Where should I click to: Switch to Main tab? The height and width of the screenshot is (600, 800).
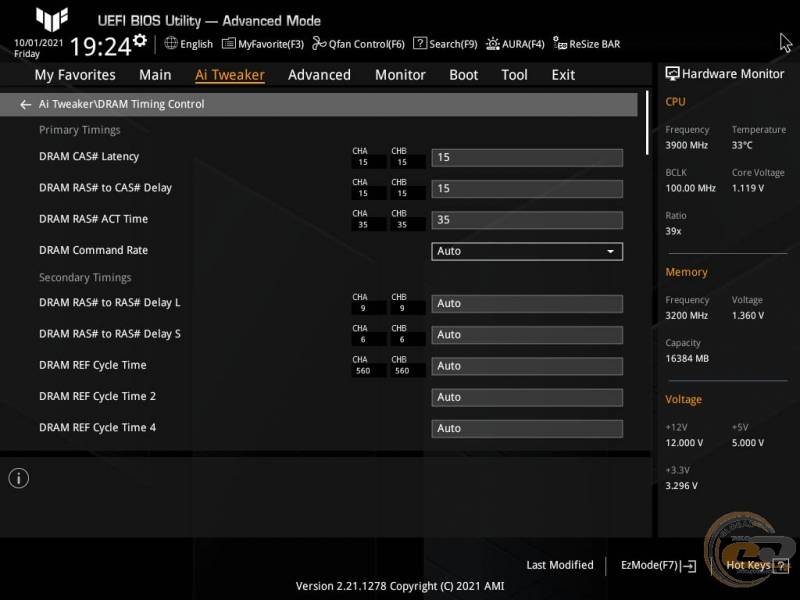pyautogui.click(x=155, y=75)
